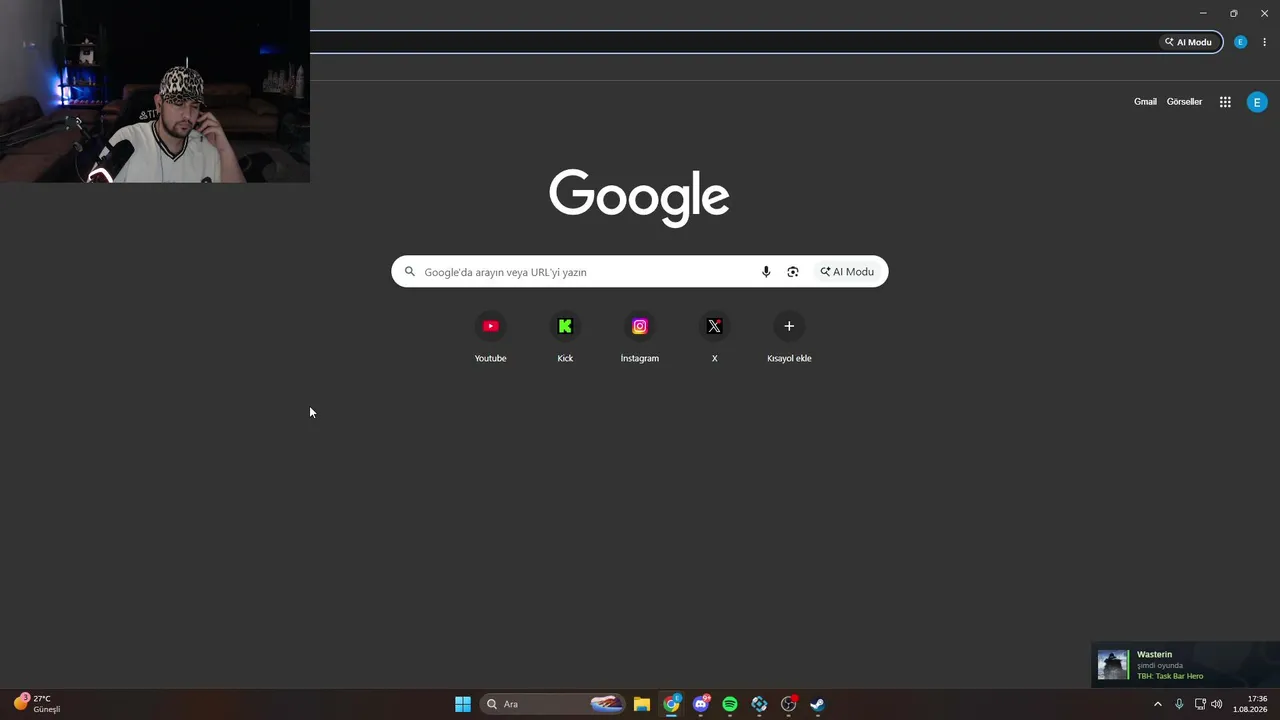Open the weather widget showing 27°C

pos(37,704)
